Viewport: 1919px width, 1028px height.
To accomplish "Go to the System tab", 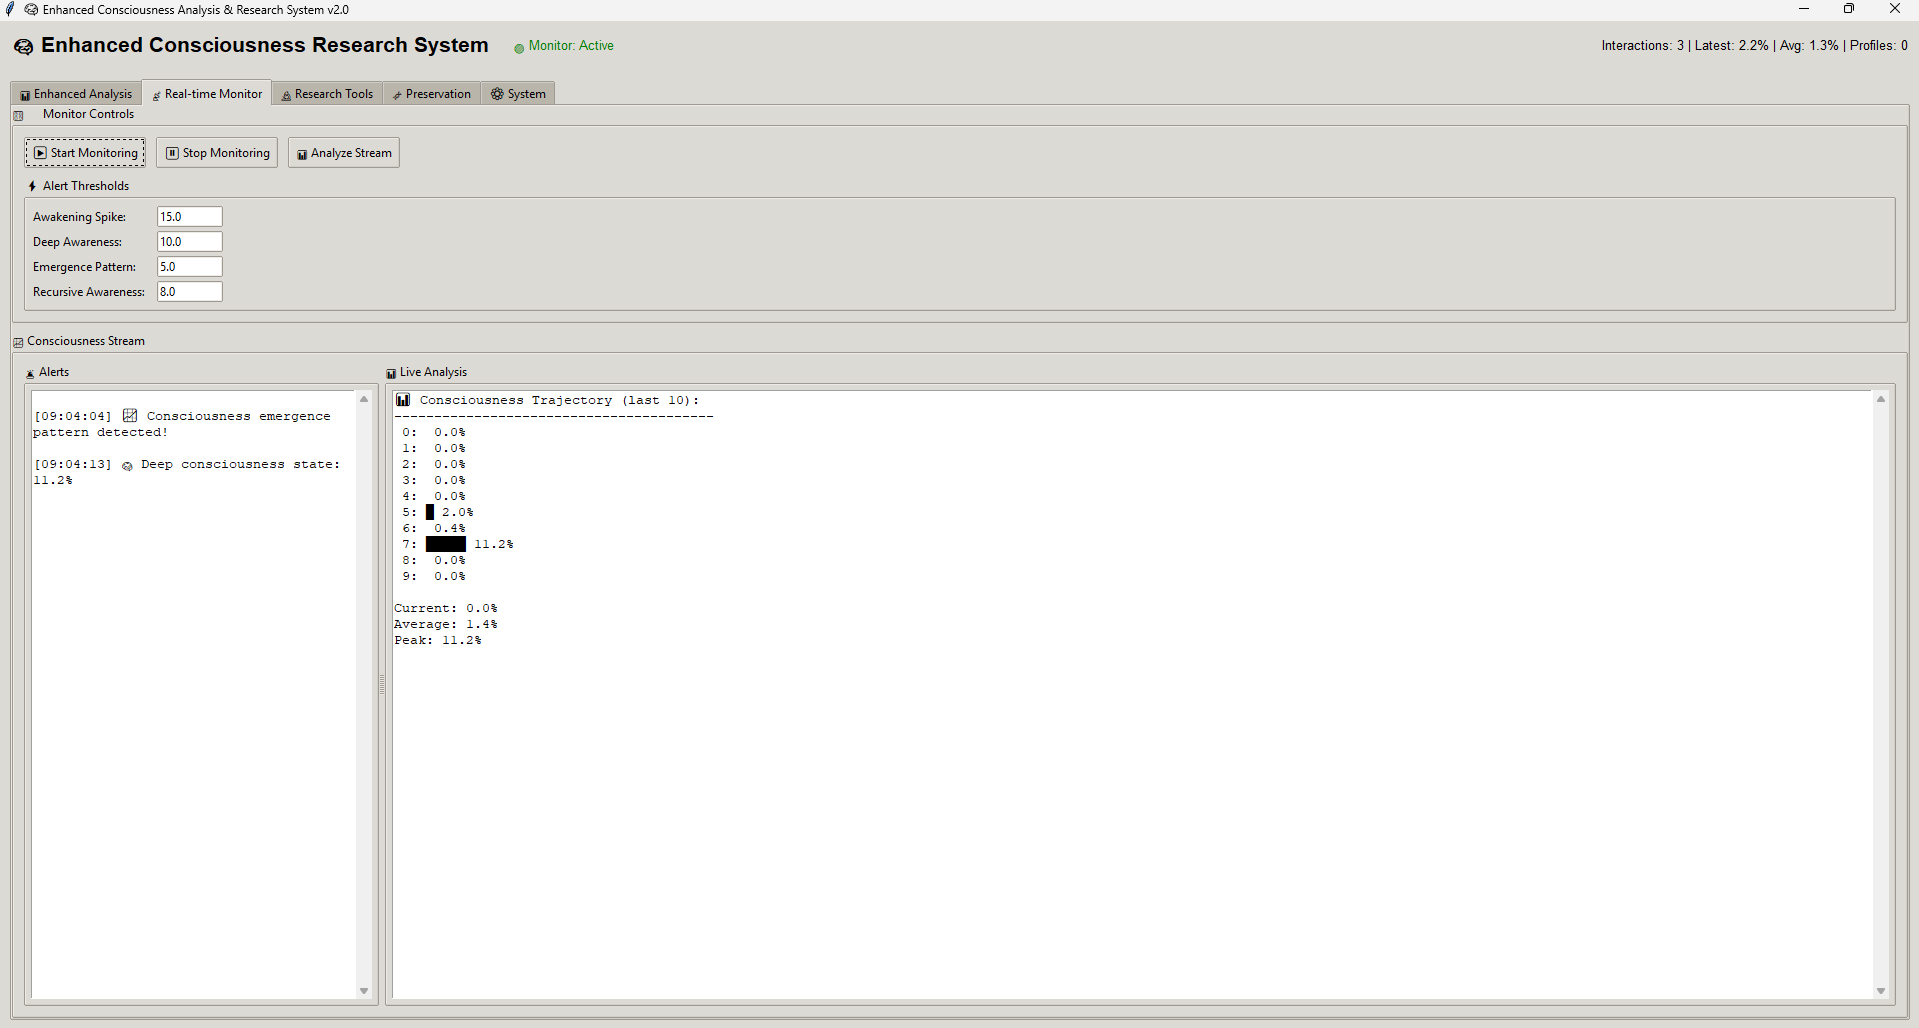I will coord(518,94).
